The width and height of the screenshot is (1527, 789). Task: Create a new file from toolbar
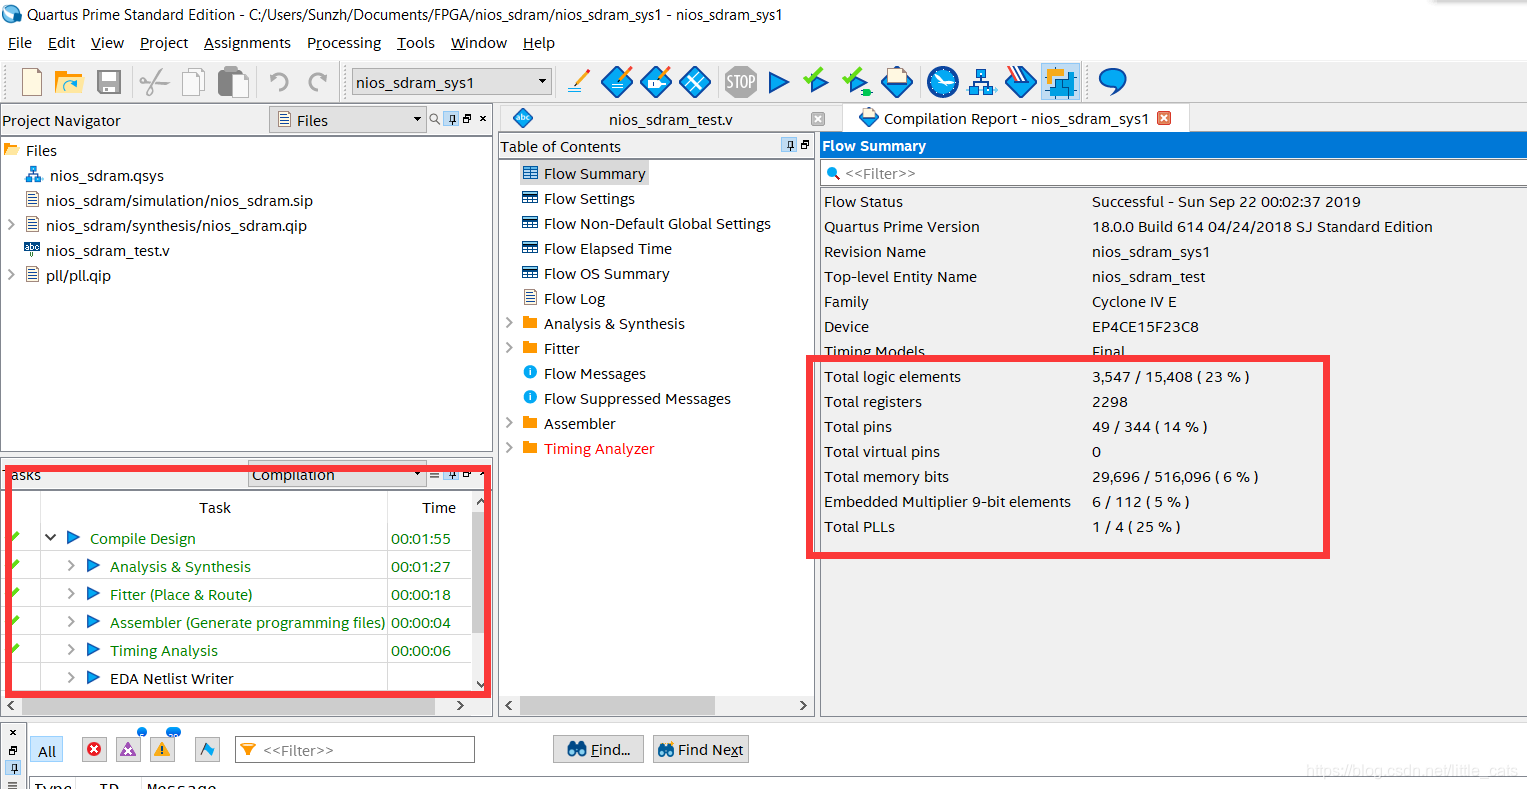click(32, 82)
